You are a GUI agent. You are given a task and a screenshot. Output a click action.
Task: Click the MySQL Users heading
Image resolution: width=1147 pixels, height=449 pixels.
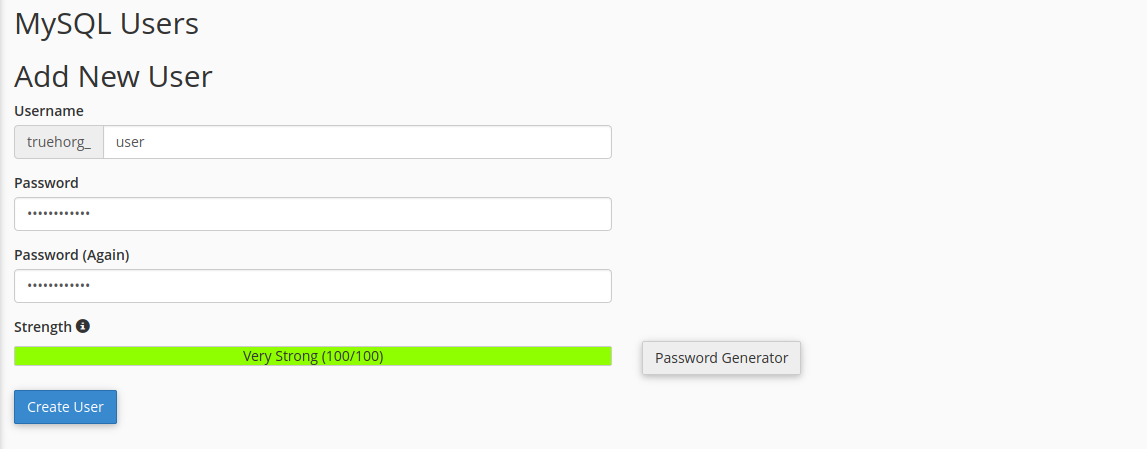[107, 23]
